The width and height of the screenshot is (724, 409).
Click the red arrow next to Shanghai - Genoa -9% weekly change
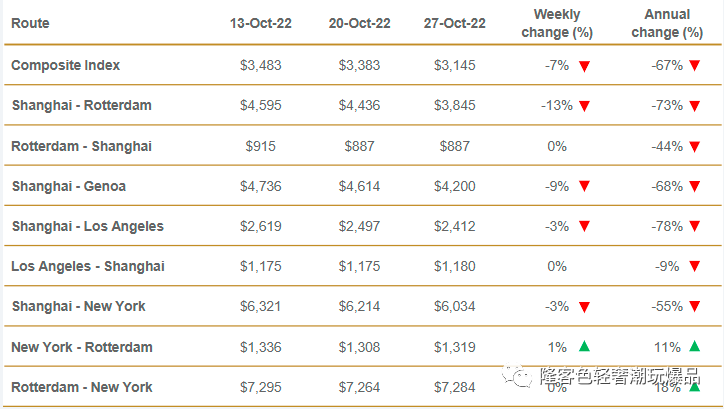pos(584,186)
